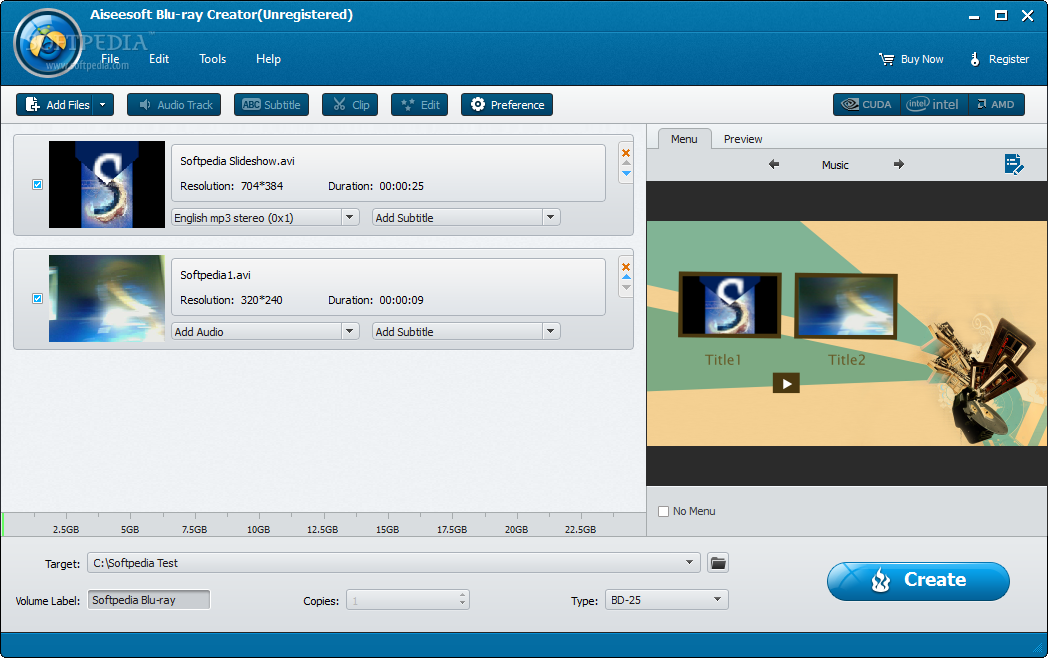1048x658 pixels.
Task: Click Title2 thumbnail in menu preview
Action: coord(845,306)
